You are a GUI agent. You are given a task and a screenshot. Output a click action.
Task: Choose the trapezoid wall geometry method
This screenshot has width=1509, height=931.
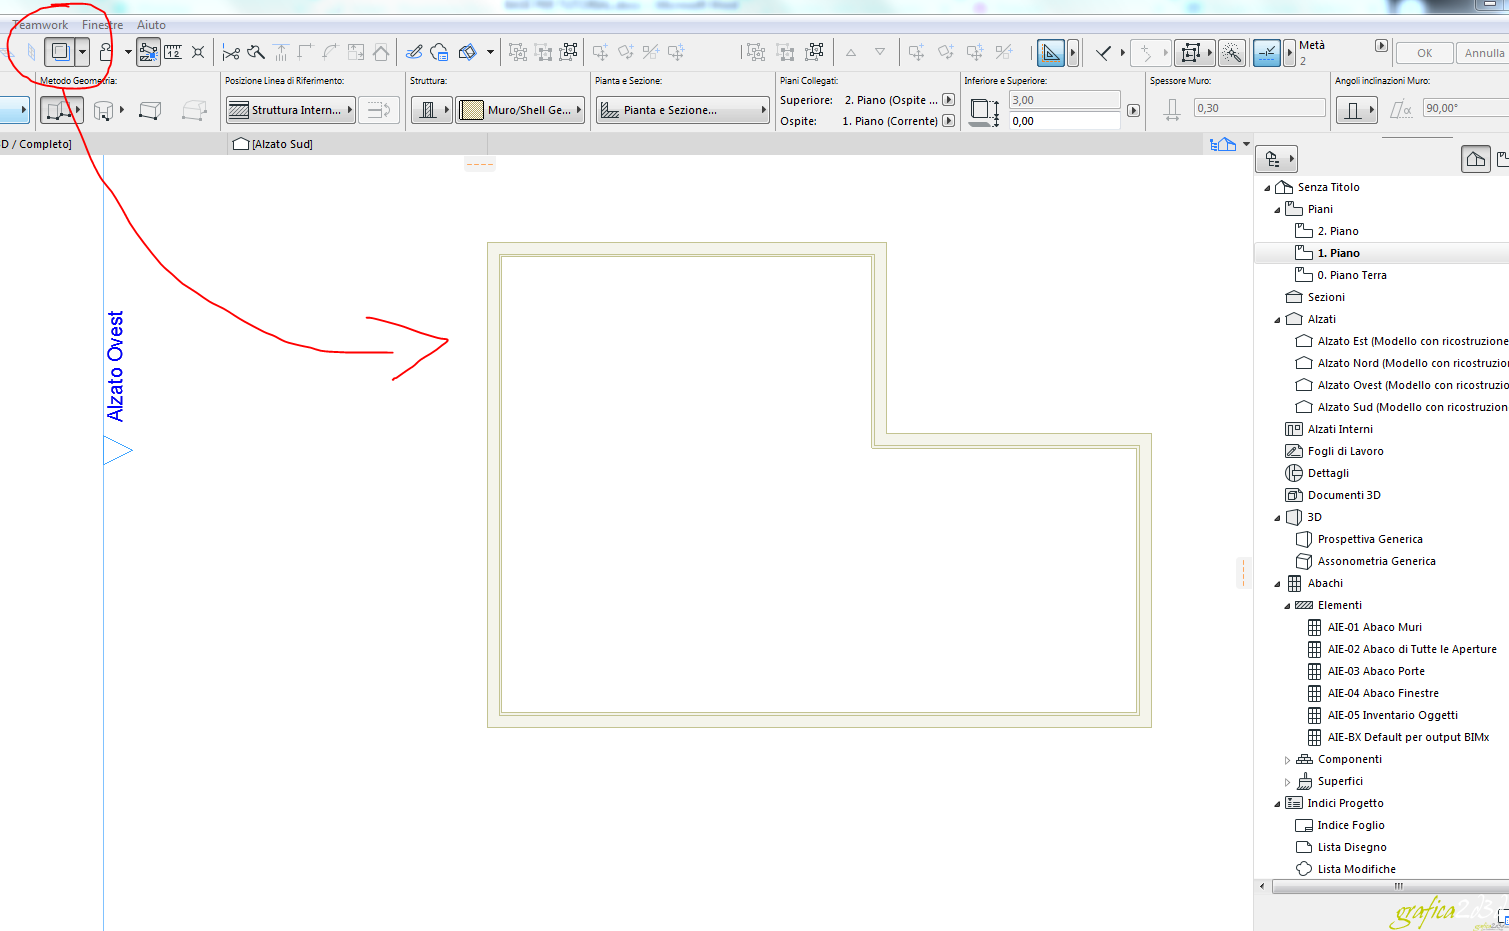[150, 110]
